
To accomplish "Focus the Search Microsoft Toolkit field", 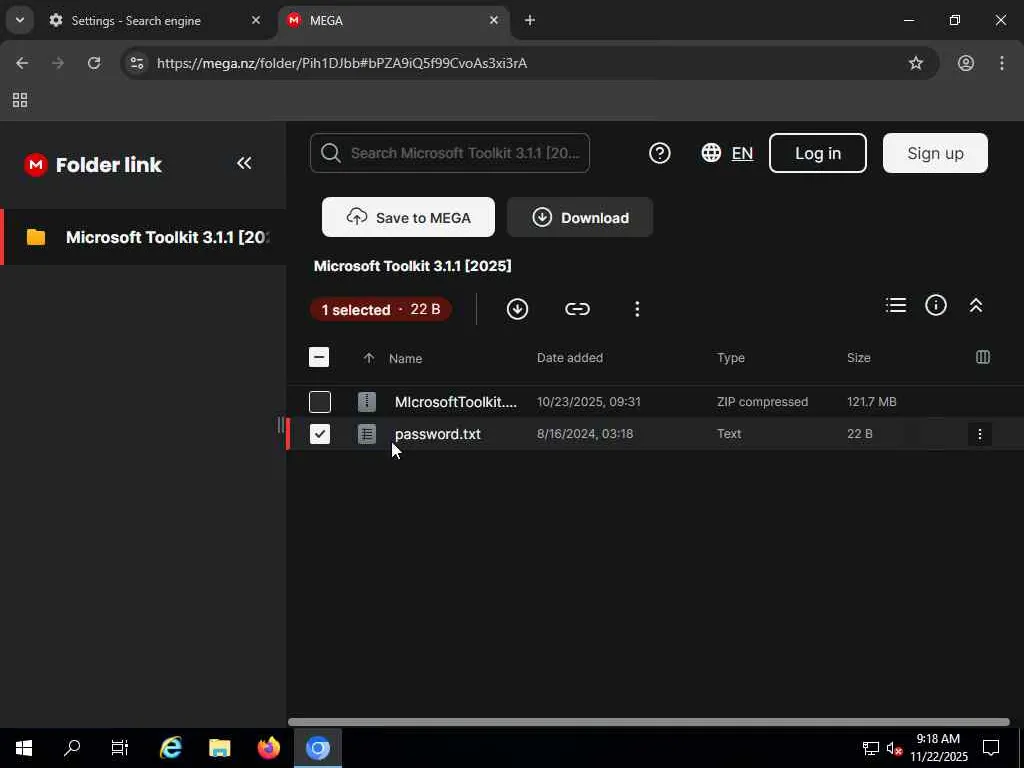I will 450,153.
